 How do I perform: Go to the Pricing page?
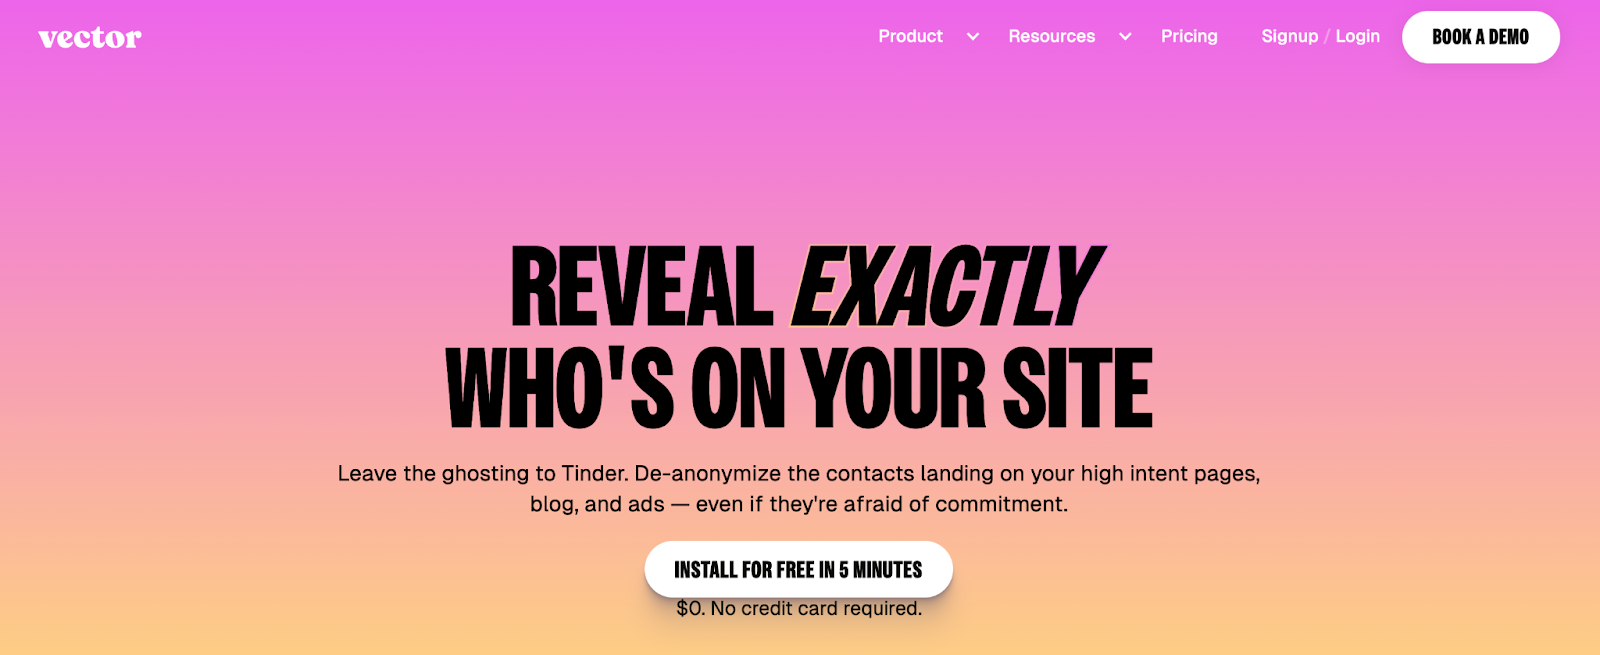pos(1189,36)
